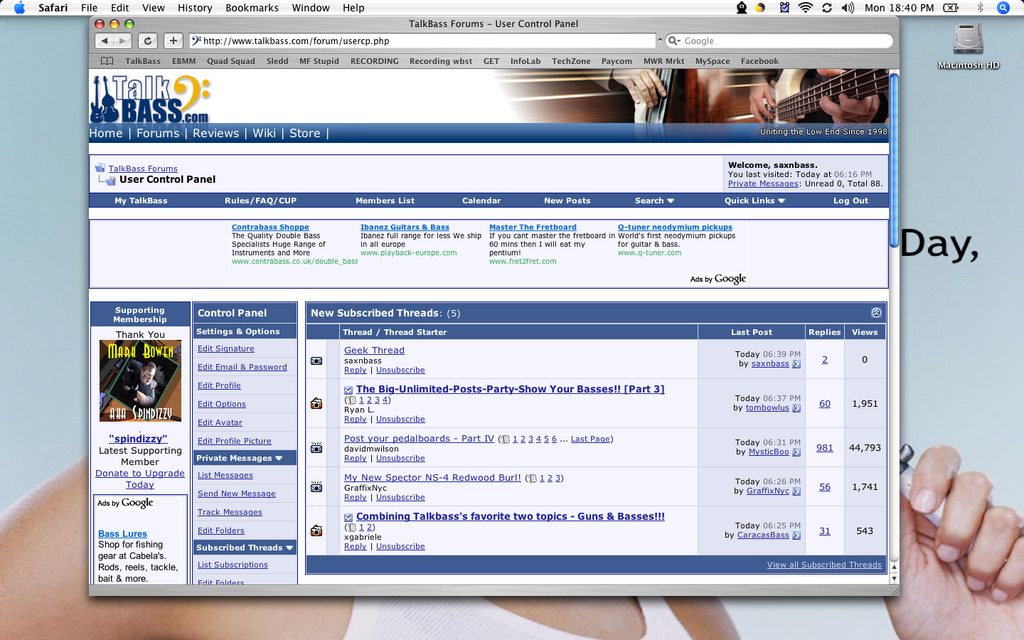This screenshot has height=640, width=1024.
Task: Open Spotlight search icon in menu bar
Action: click(1004, 8)
